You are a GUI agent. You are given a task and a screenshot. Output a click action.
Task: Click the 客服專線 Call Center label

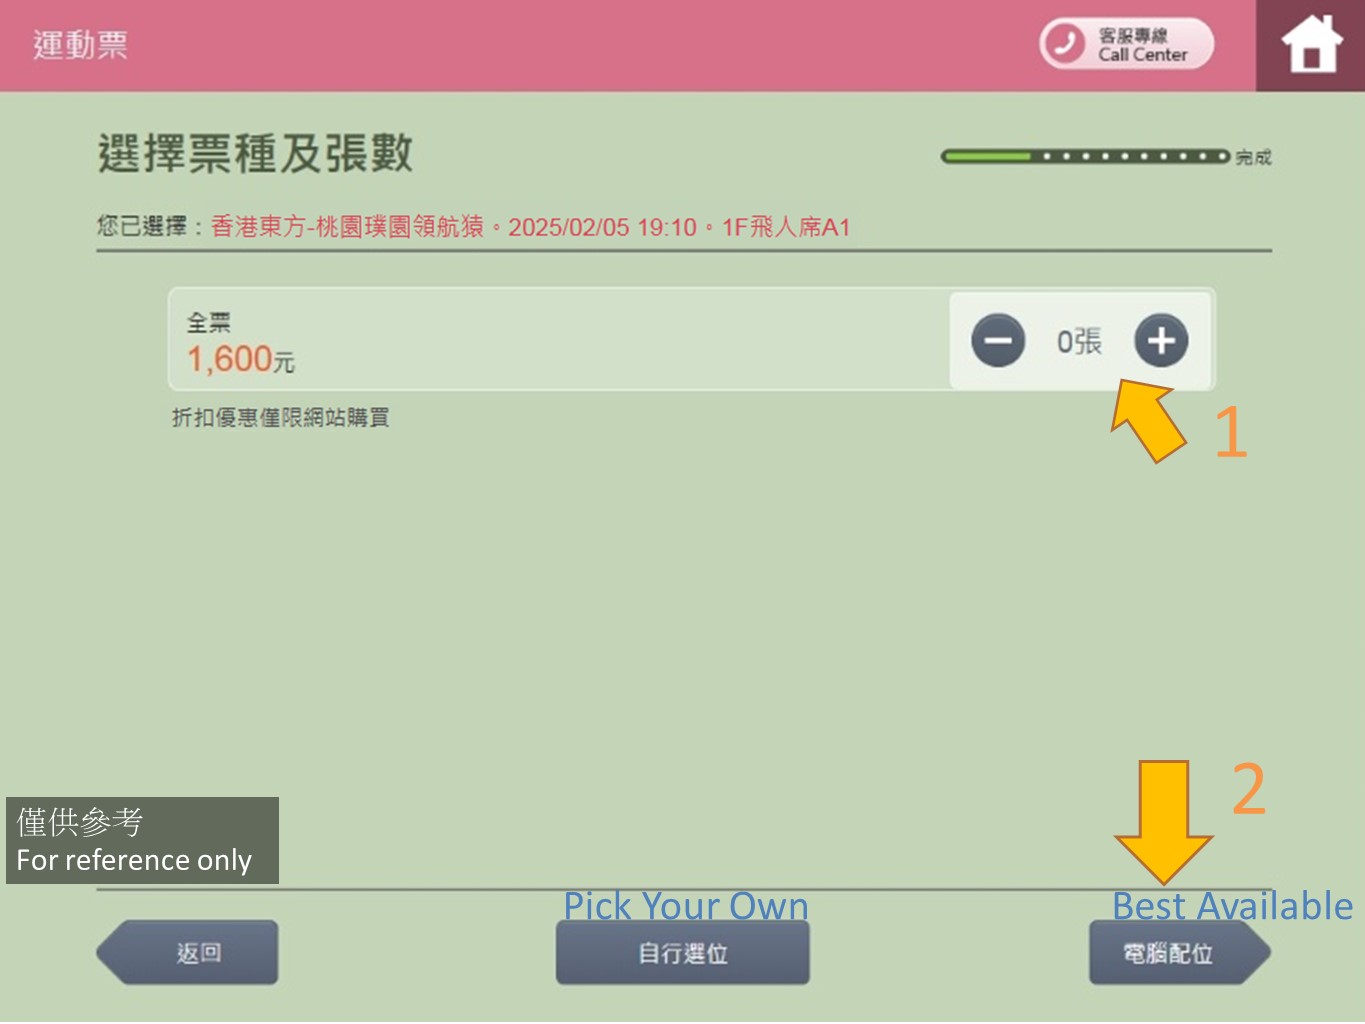pos(1142,45)
